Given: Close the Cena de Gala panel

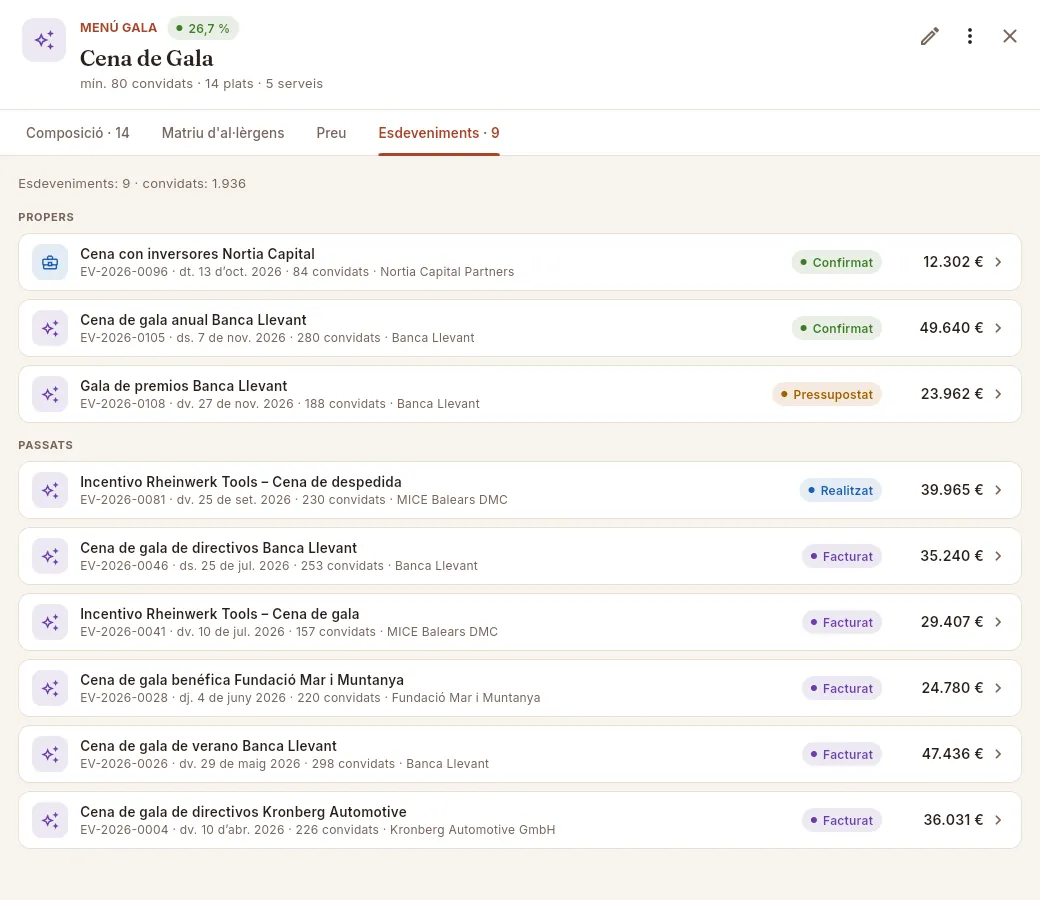Looking at the screenshot, I should coord(1009,36).
